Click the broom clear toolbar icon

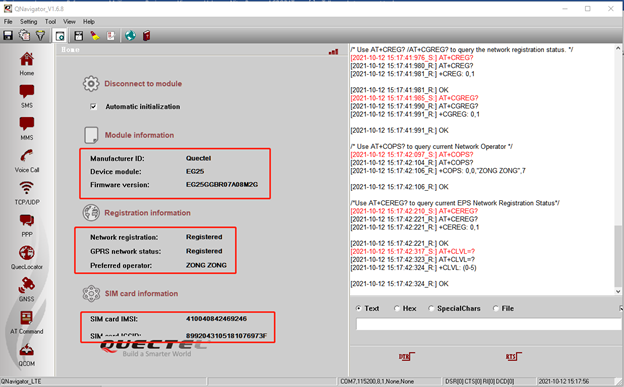pos(95,36)
